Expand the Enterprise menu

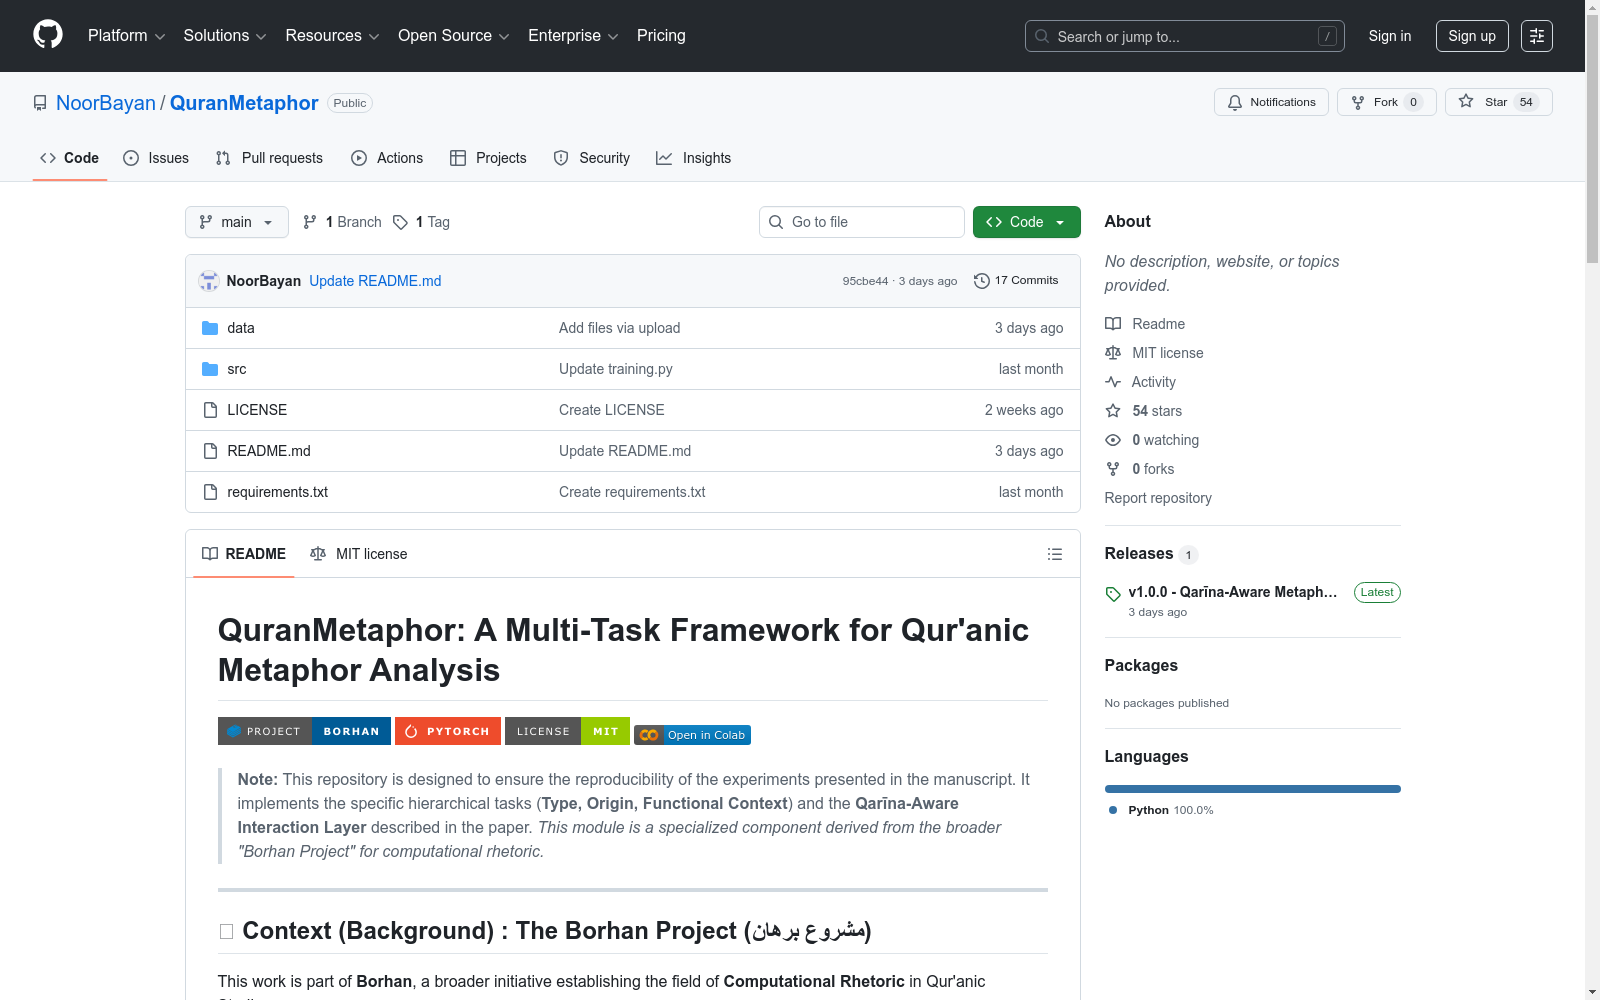[573, 36]
